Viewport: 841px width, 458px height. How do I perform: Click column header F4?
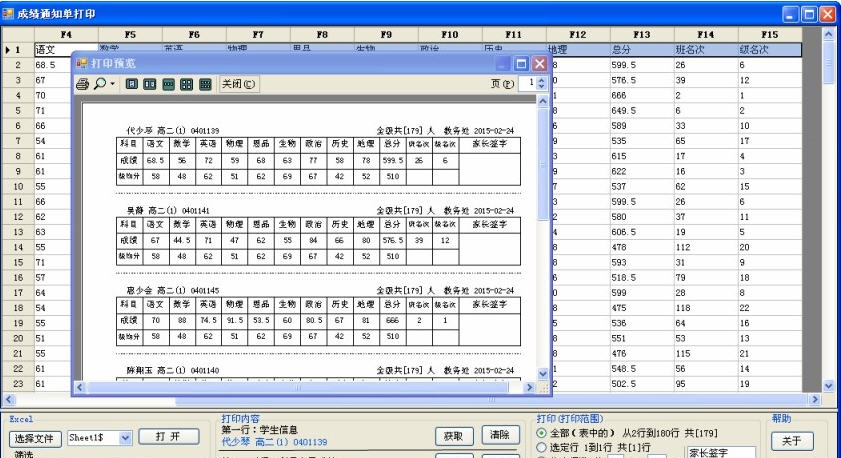point(66,34)
